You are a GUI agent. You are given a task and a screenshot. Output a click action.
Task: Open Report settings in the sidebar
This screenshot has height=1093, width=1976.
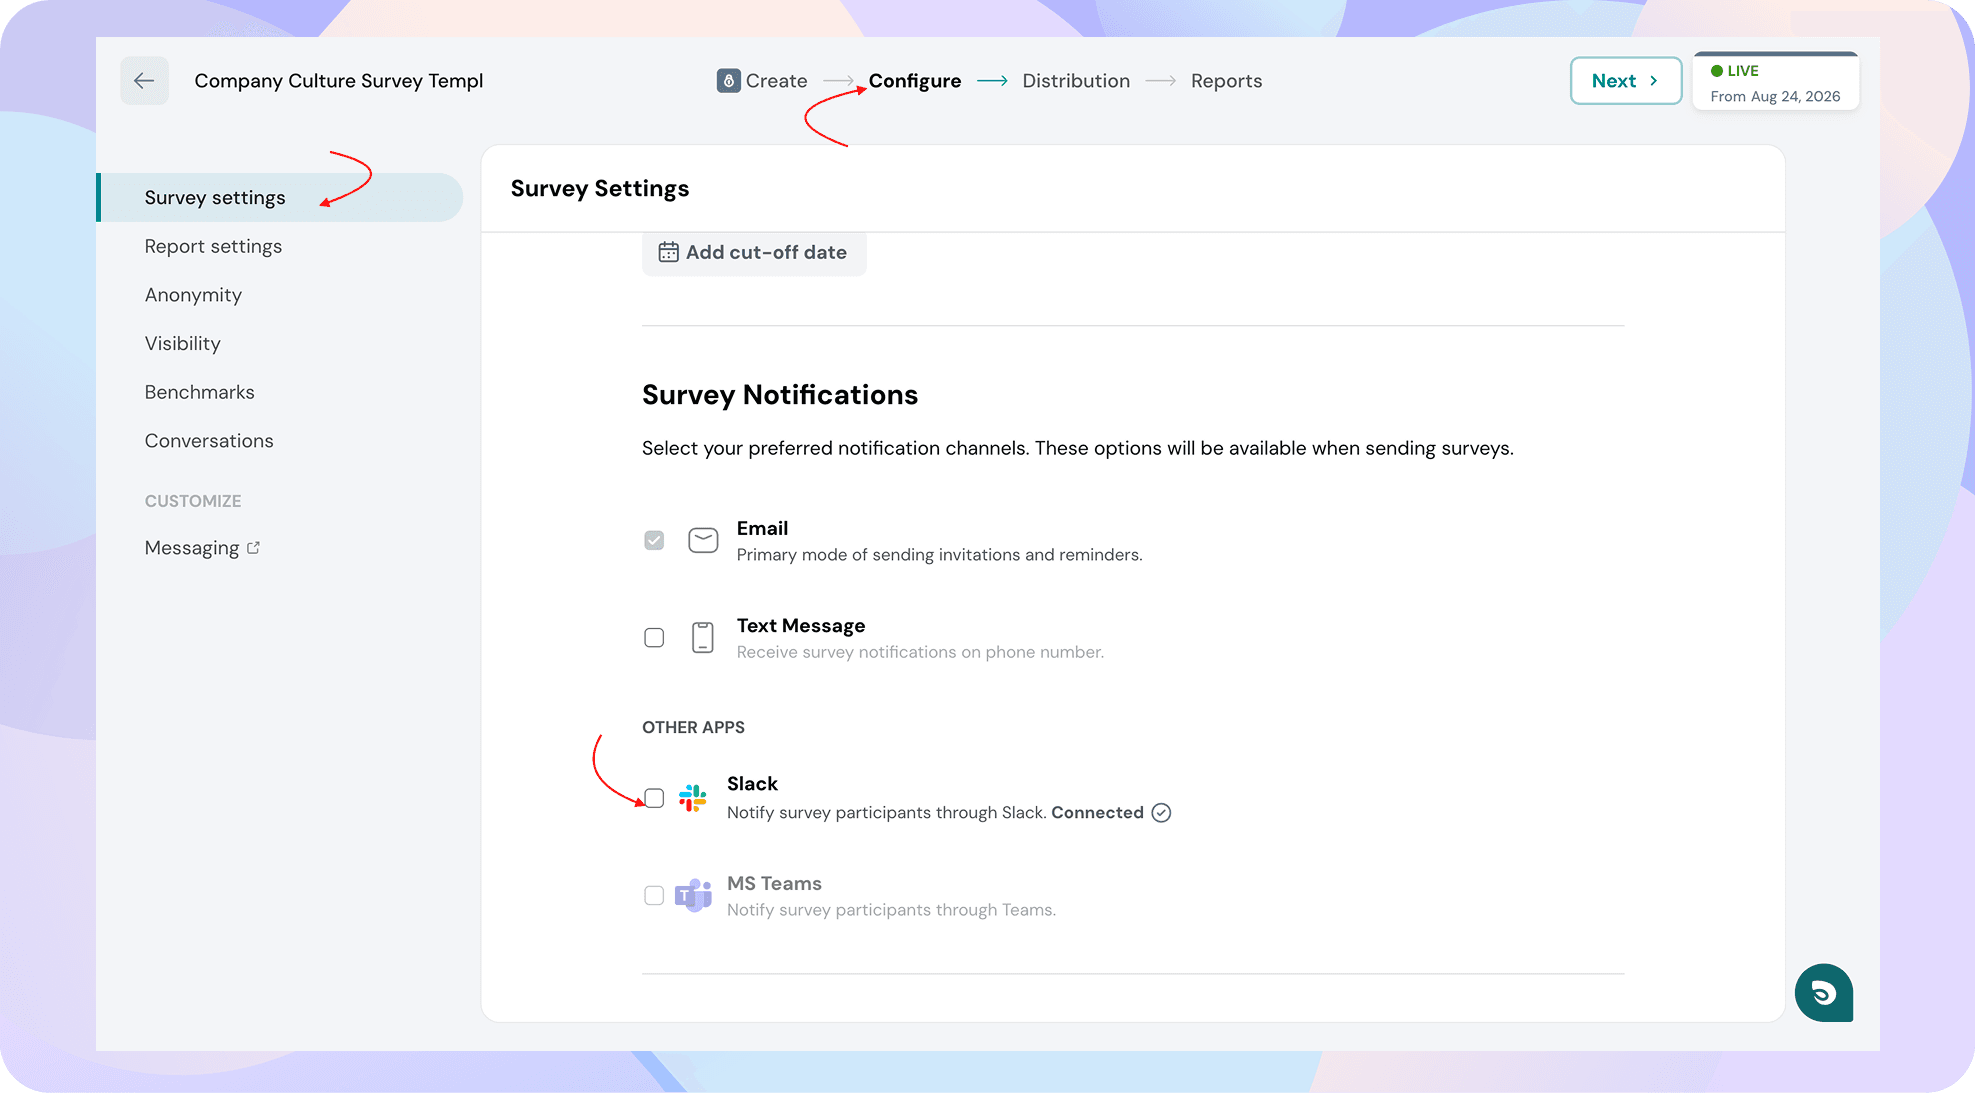(x=213, y=246)
